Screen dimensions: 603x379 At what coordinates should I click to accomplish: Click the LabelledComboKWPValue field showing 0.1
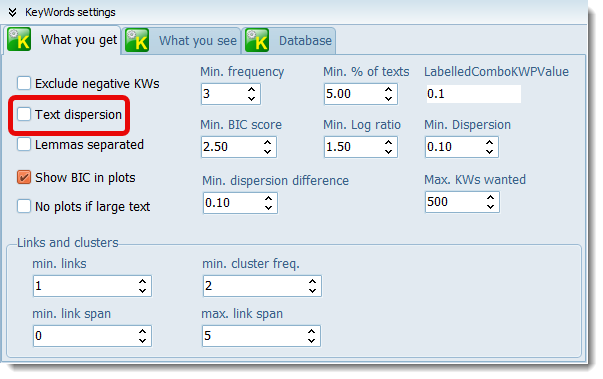point(473,94)
